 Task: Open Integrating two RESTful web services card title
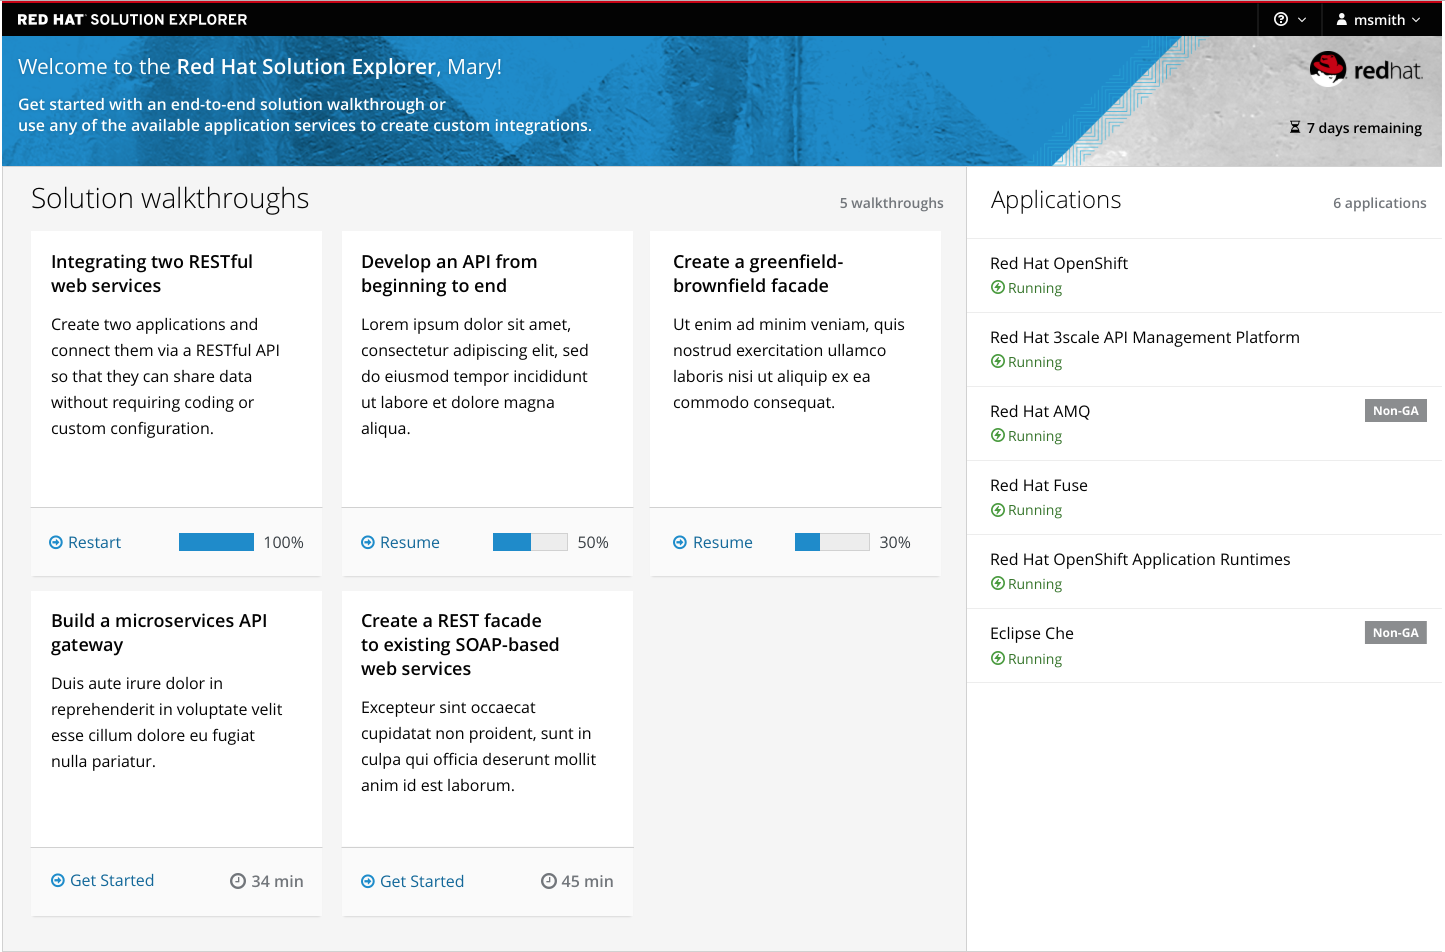point(152,273)
